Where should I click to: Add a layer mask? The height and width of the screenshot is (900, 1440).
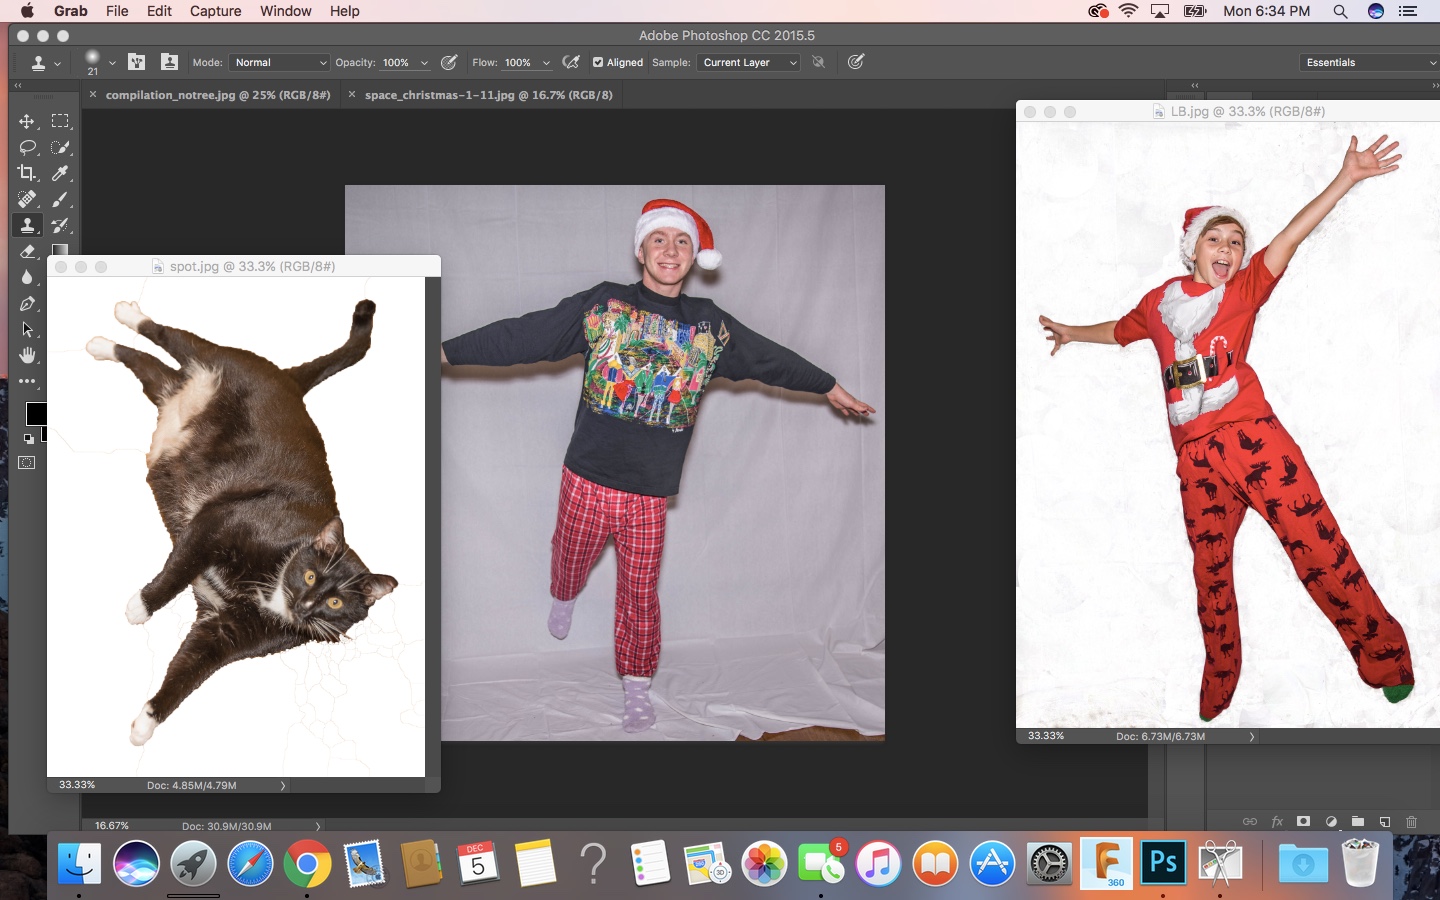click(x=1303, y=822)
